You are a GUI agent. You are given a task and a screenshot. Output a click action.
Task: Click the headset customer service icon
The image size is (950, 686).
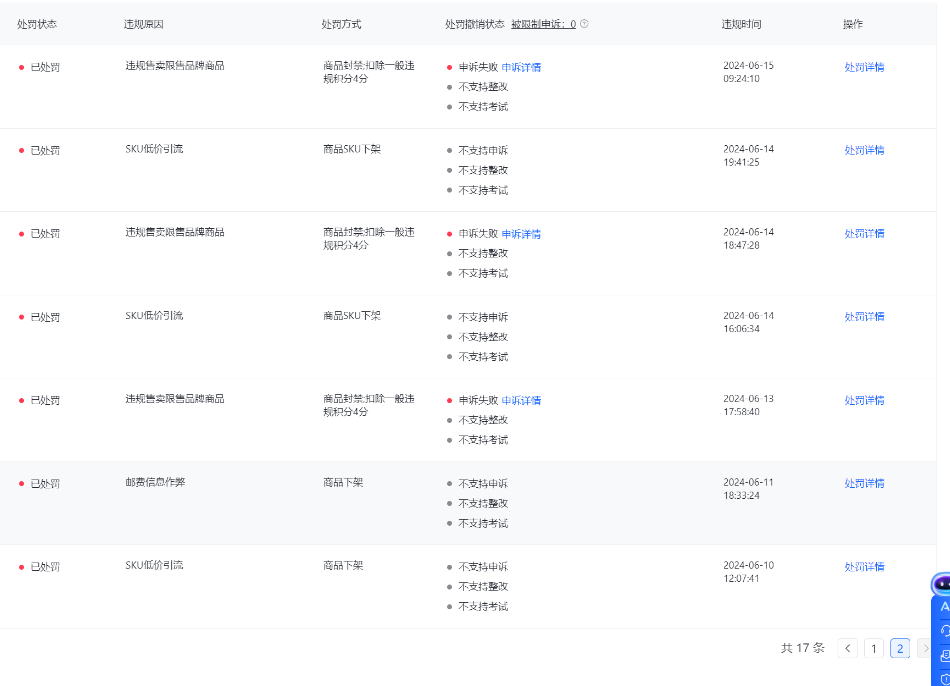pyautogui.click(x=945, y=631)
